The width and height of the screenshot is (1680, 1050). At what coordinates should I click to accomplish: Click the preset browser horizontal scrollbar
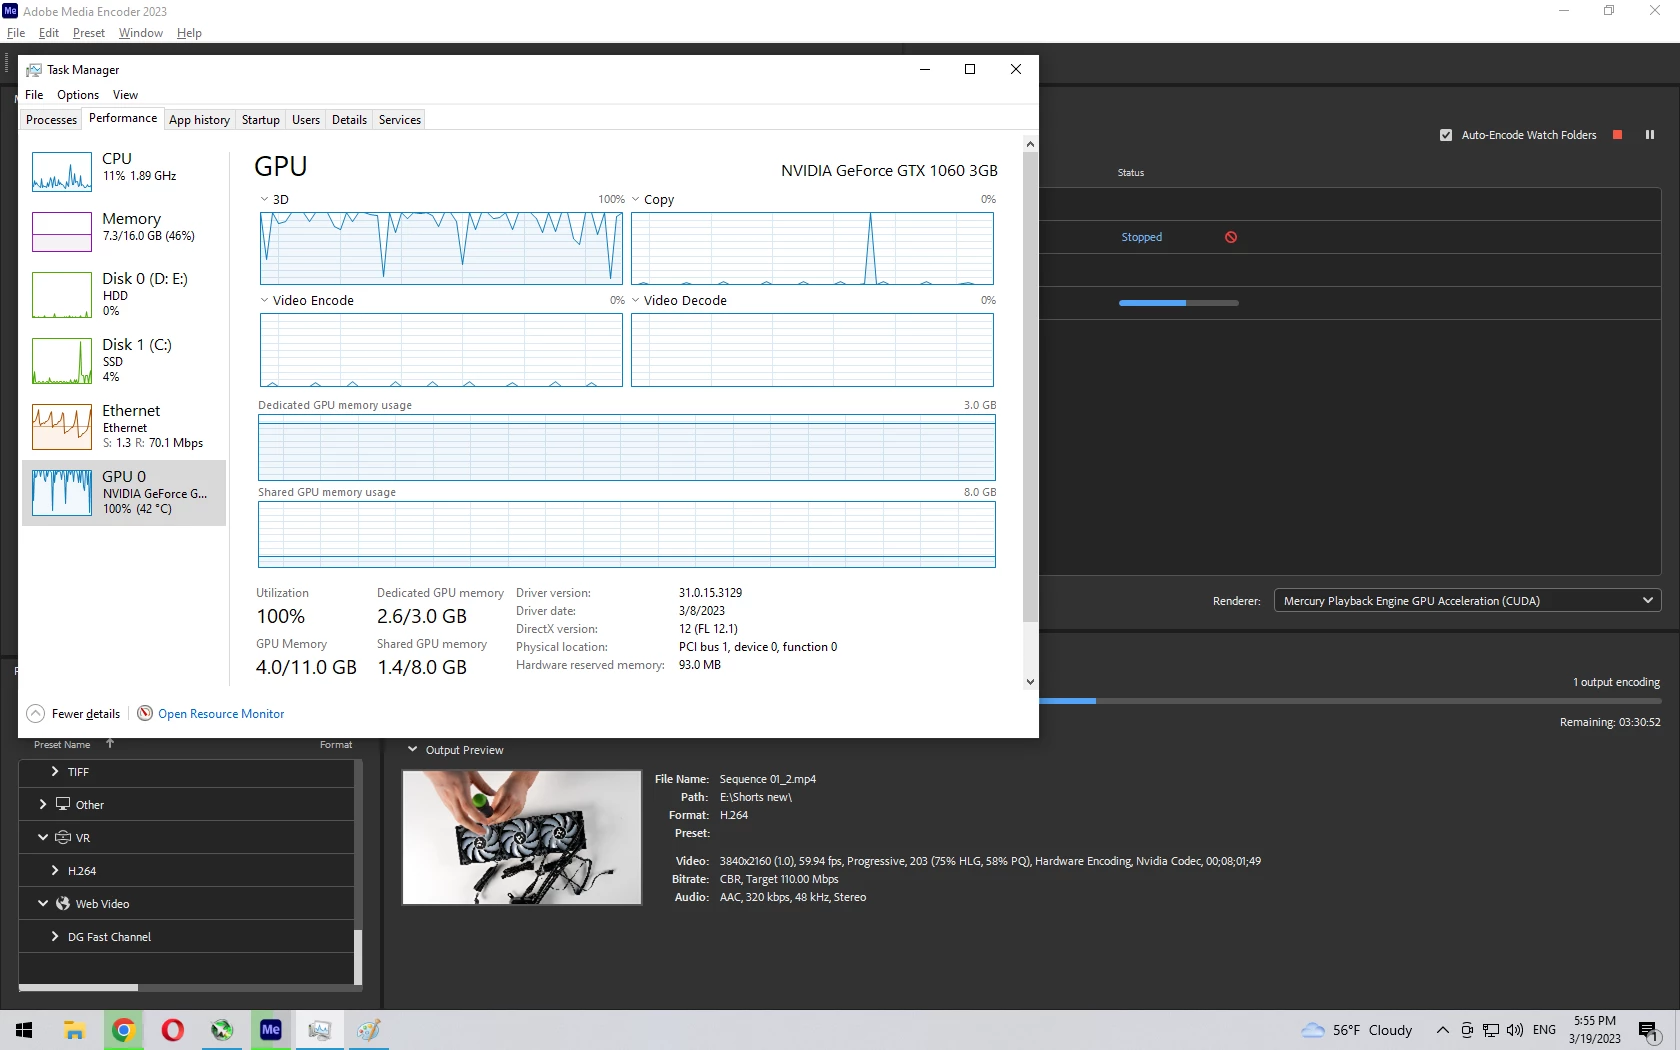pos(78,987)
